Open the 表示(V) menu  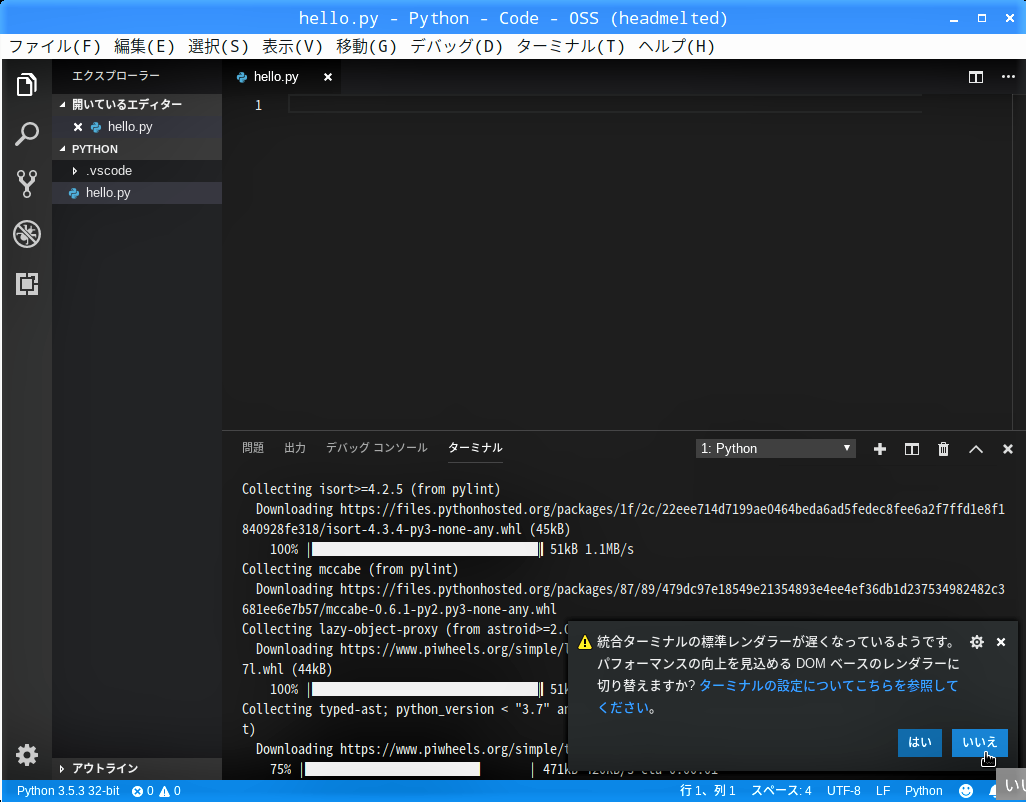tap(292, 46)
